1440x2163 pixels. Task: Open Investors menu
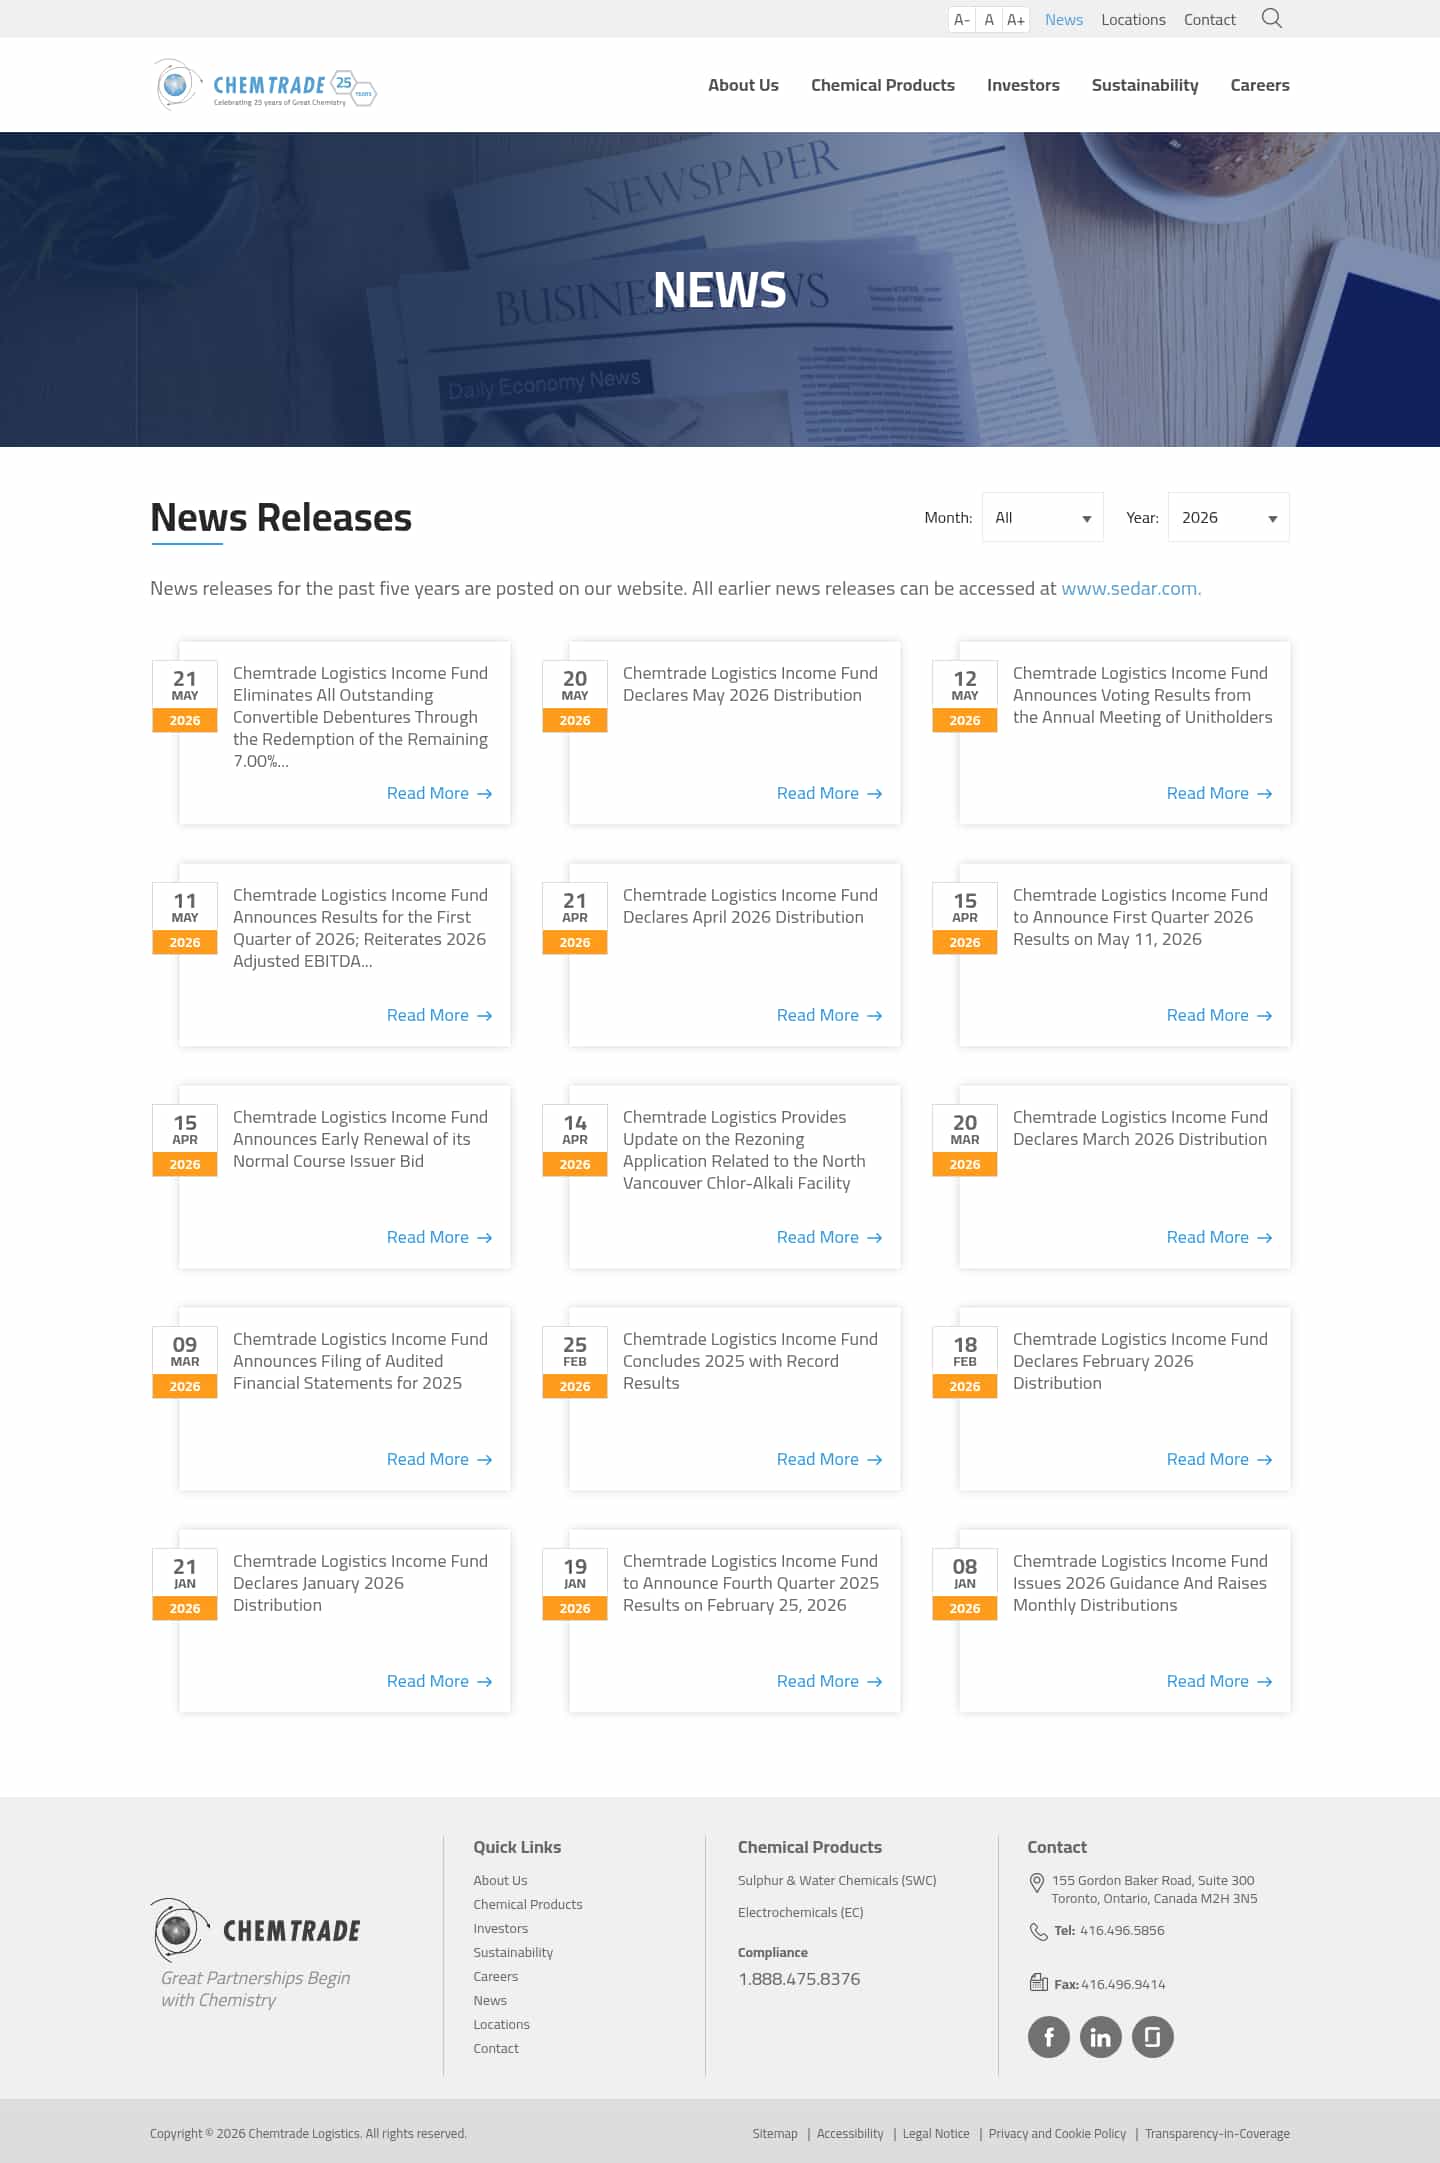tap(1023, 85)
